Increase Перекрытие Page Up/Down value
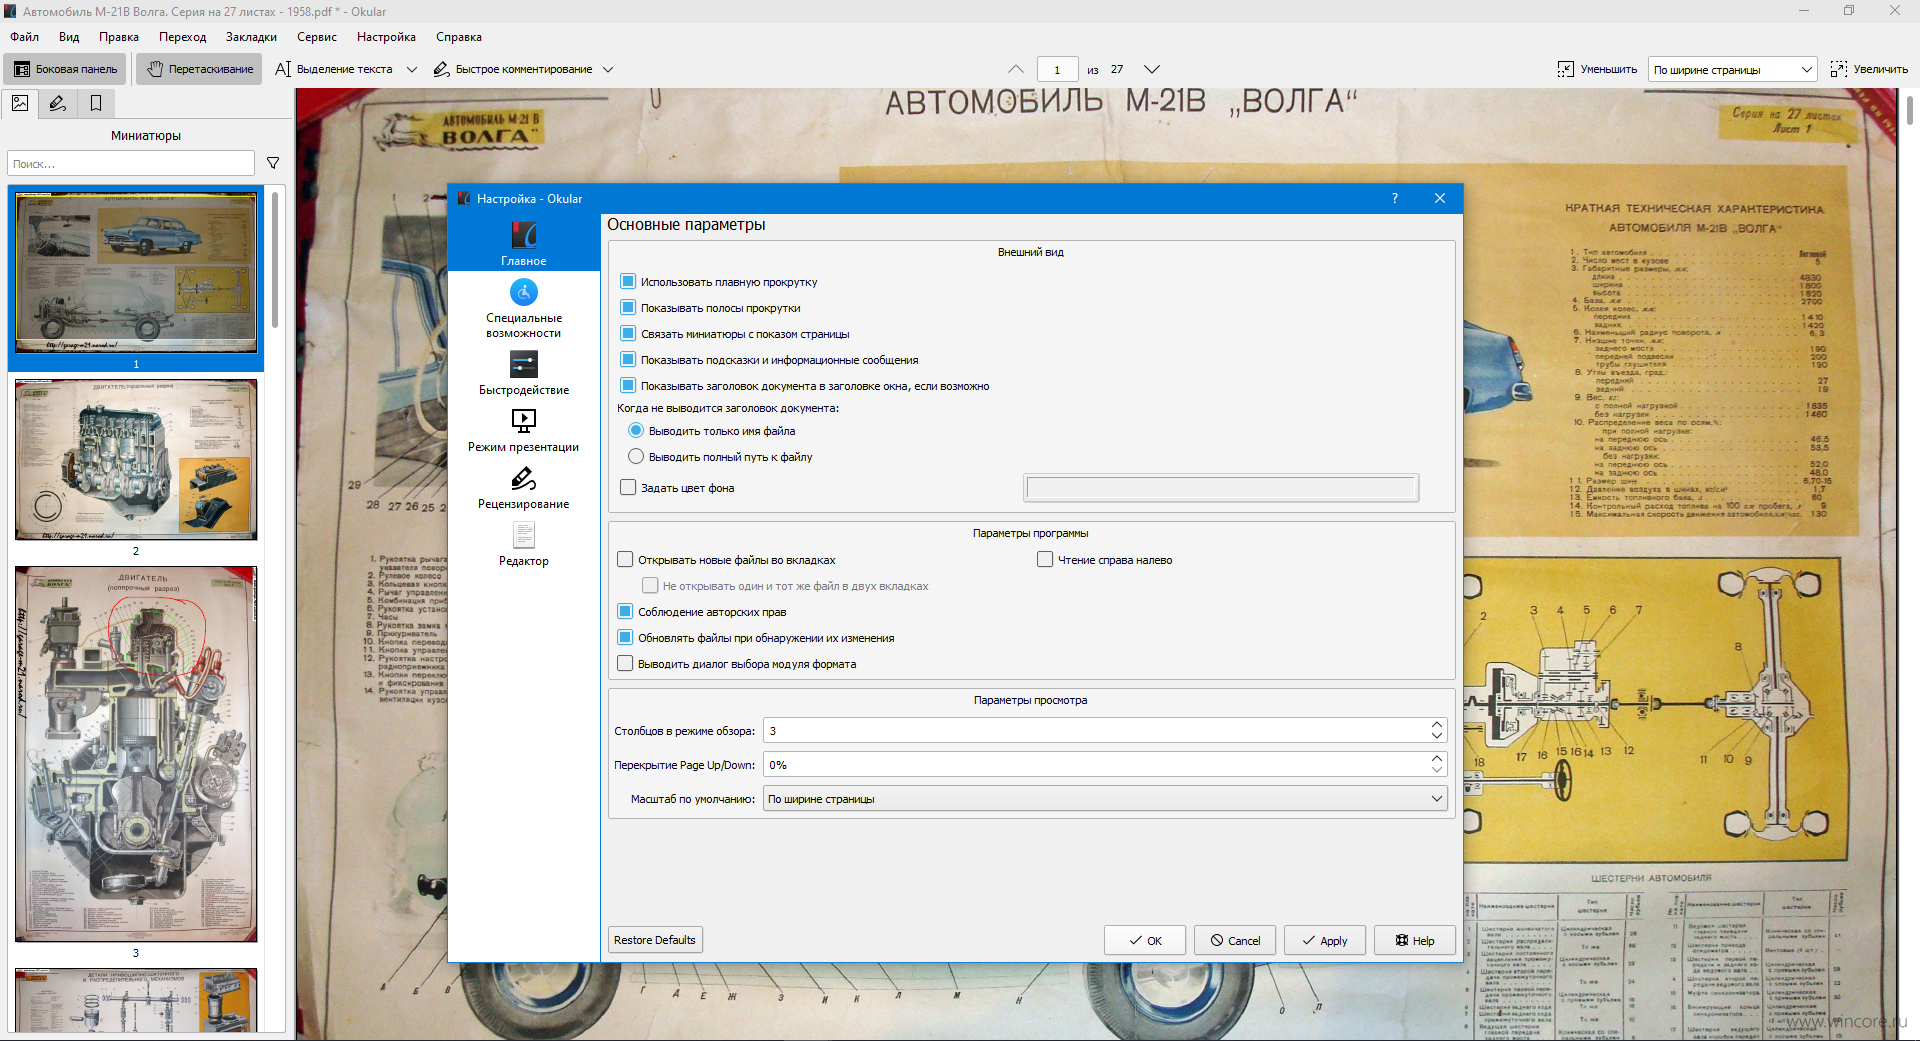 (1437, 759)
